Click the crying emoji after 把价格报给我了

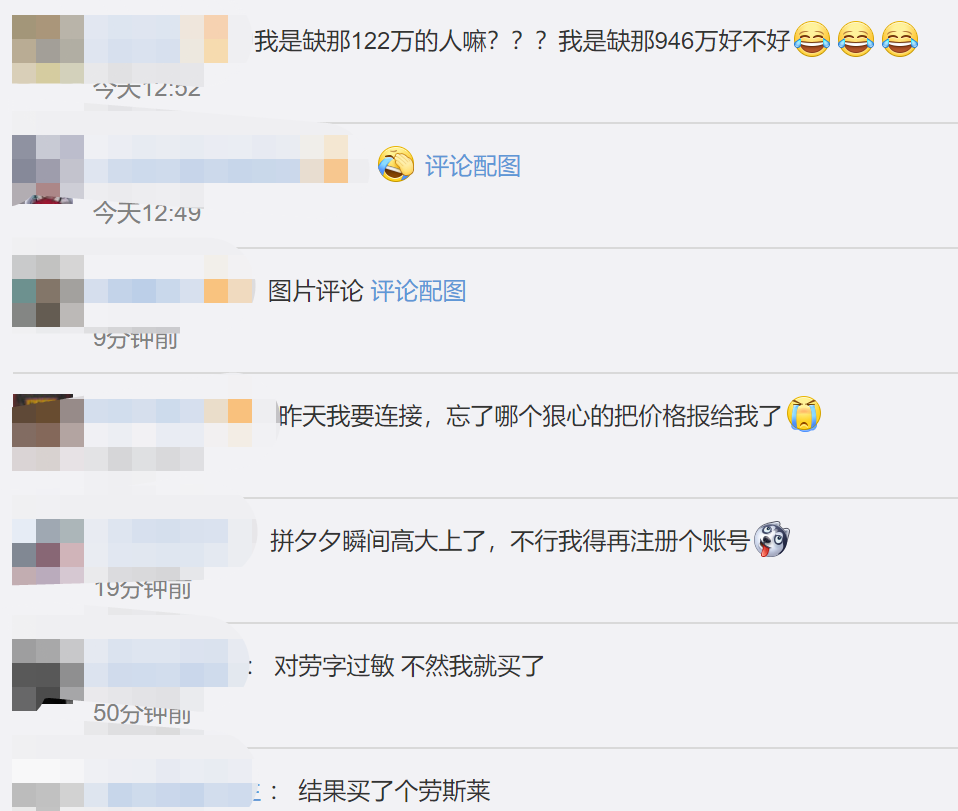click(803, 414)
